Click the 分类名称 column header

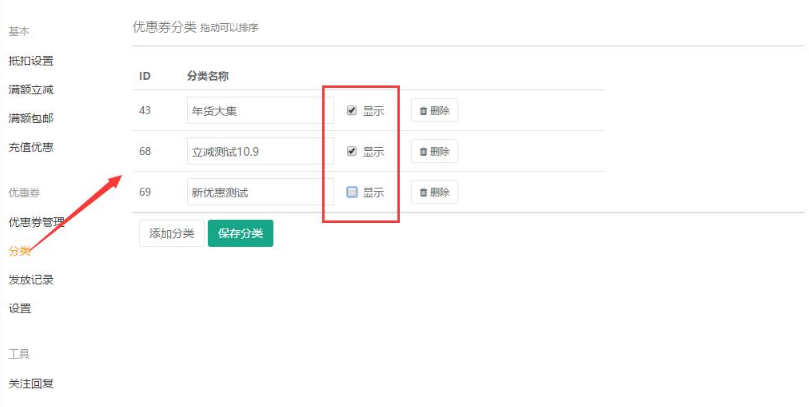[208, 76]
